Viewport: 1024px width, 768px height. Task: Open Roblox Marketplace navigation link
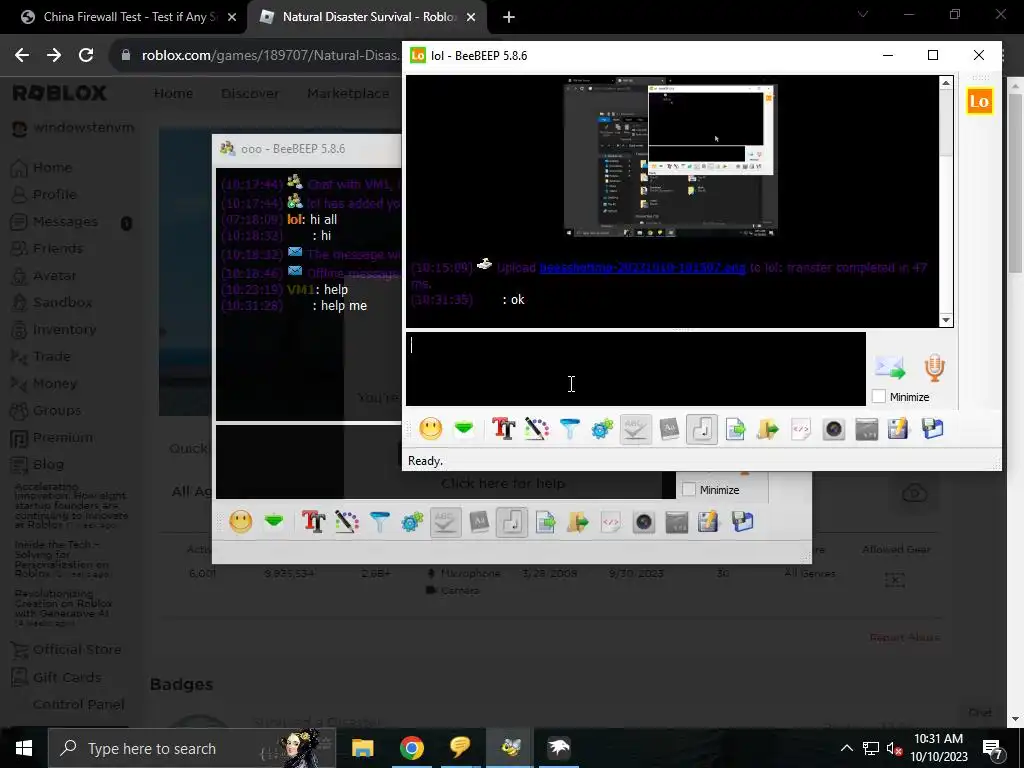coord(349,93)
